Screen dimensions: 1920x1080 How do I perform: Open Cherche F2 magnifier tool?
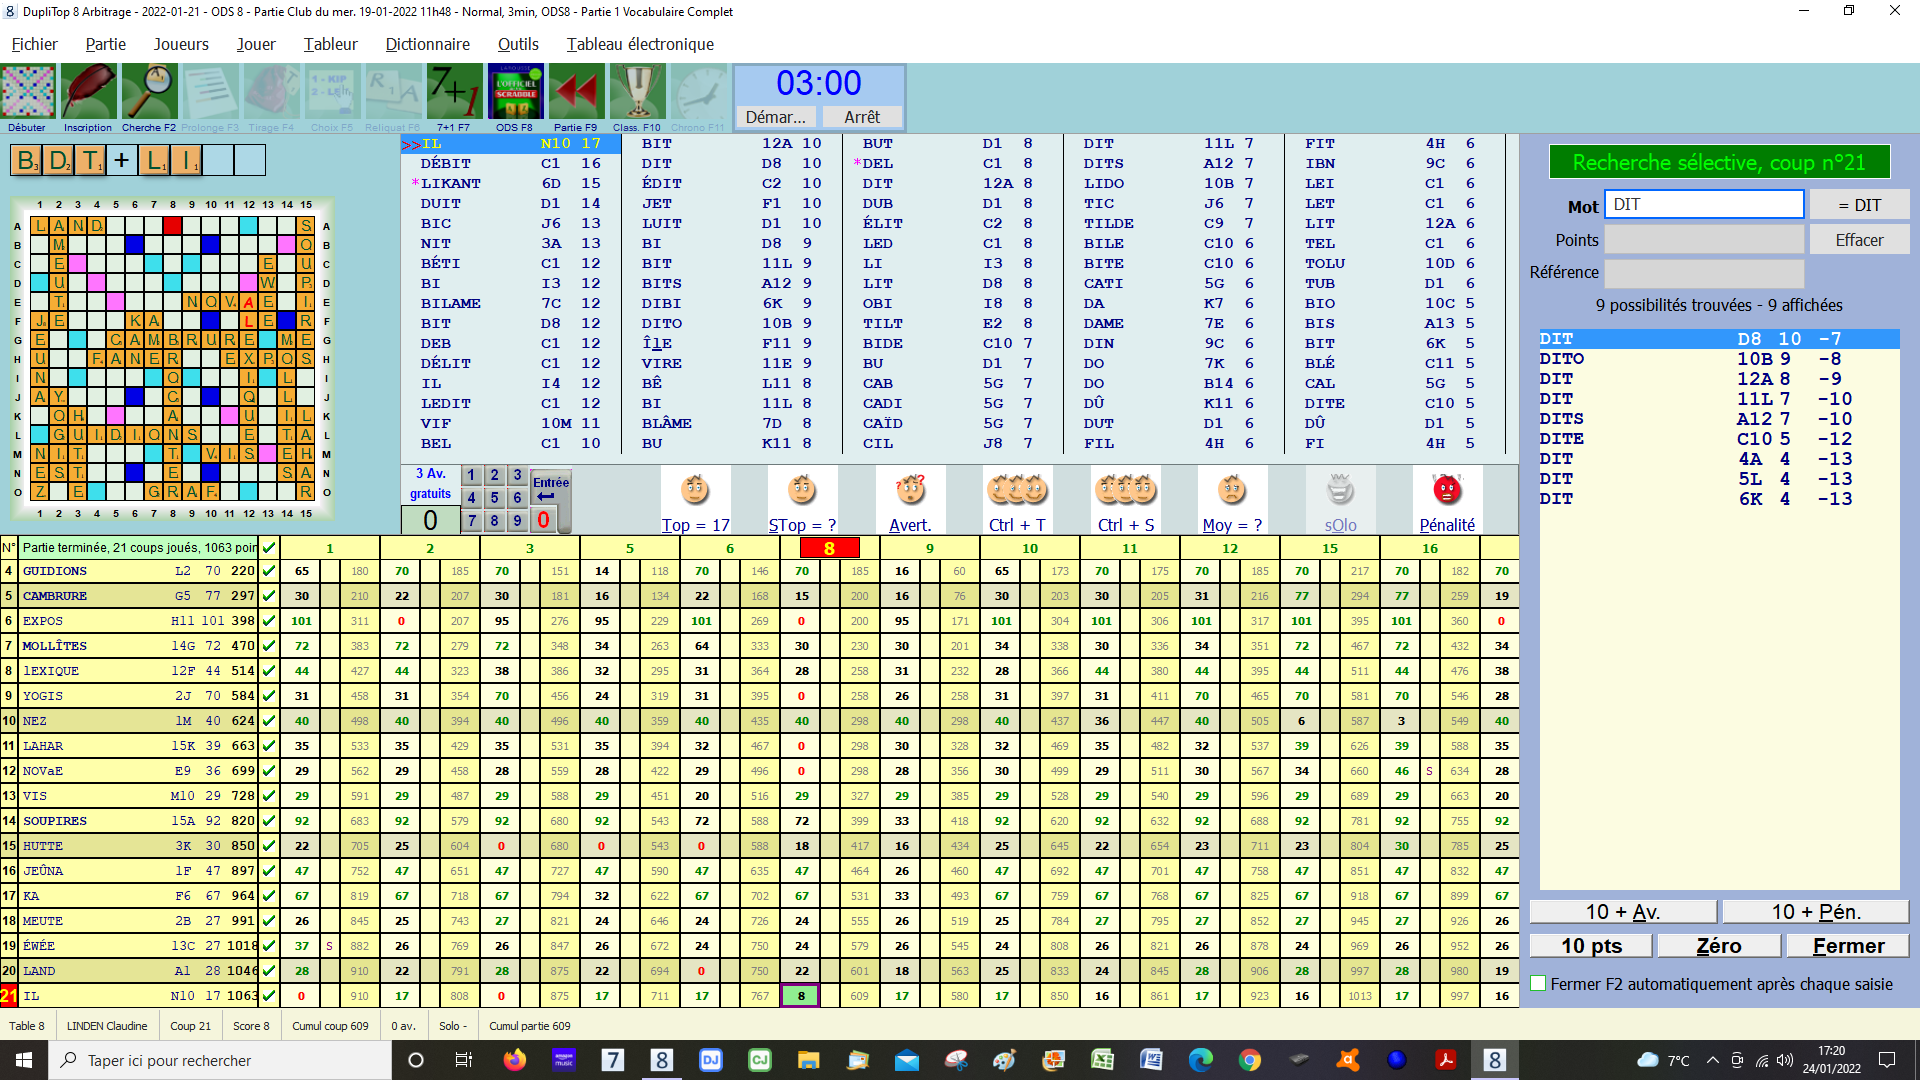tap(149, 93)
